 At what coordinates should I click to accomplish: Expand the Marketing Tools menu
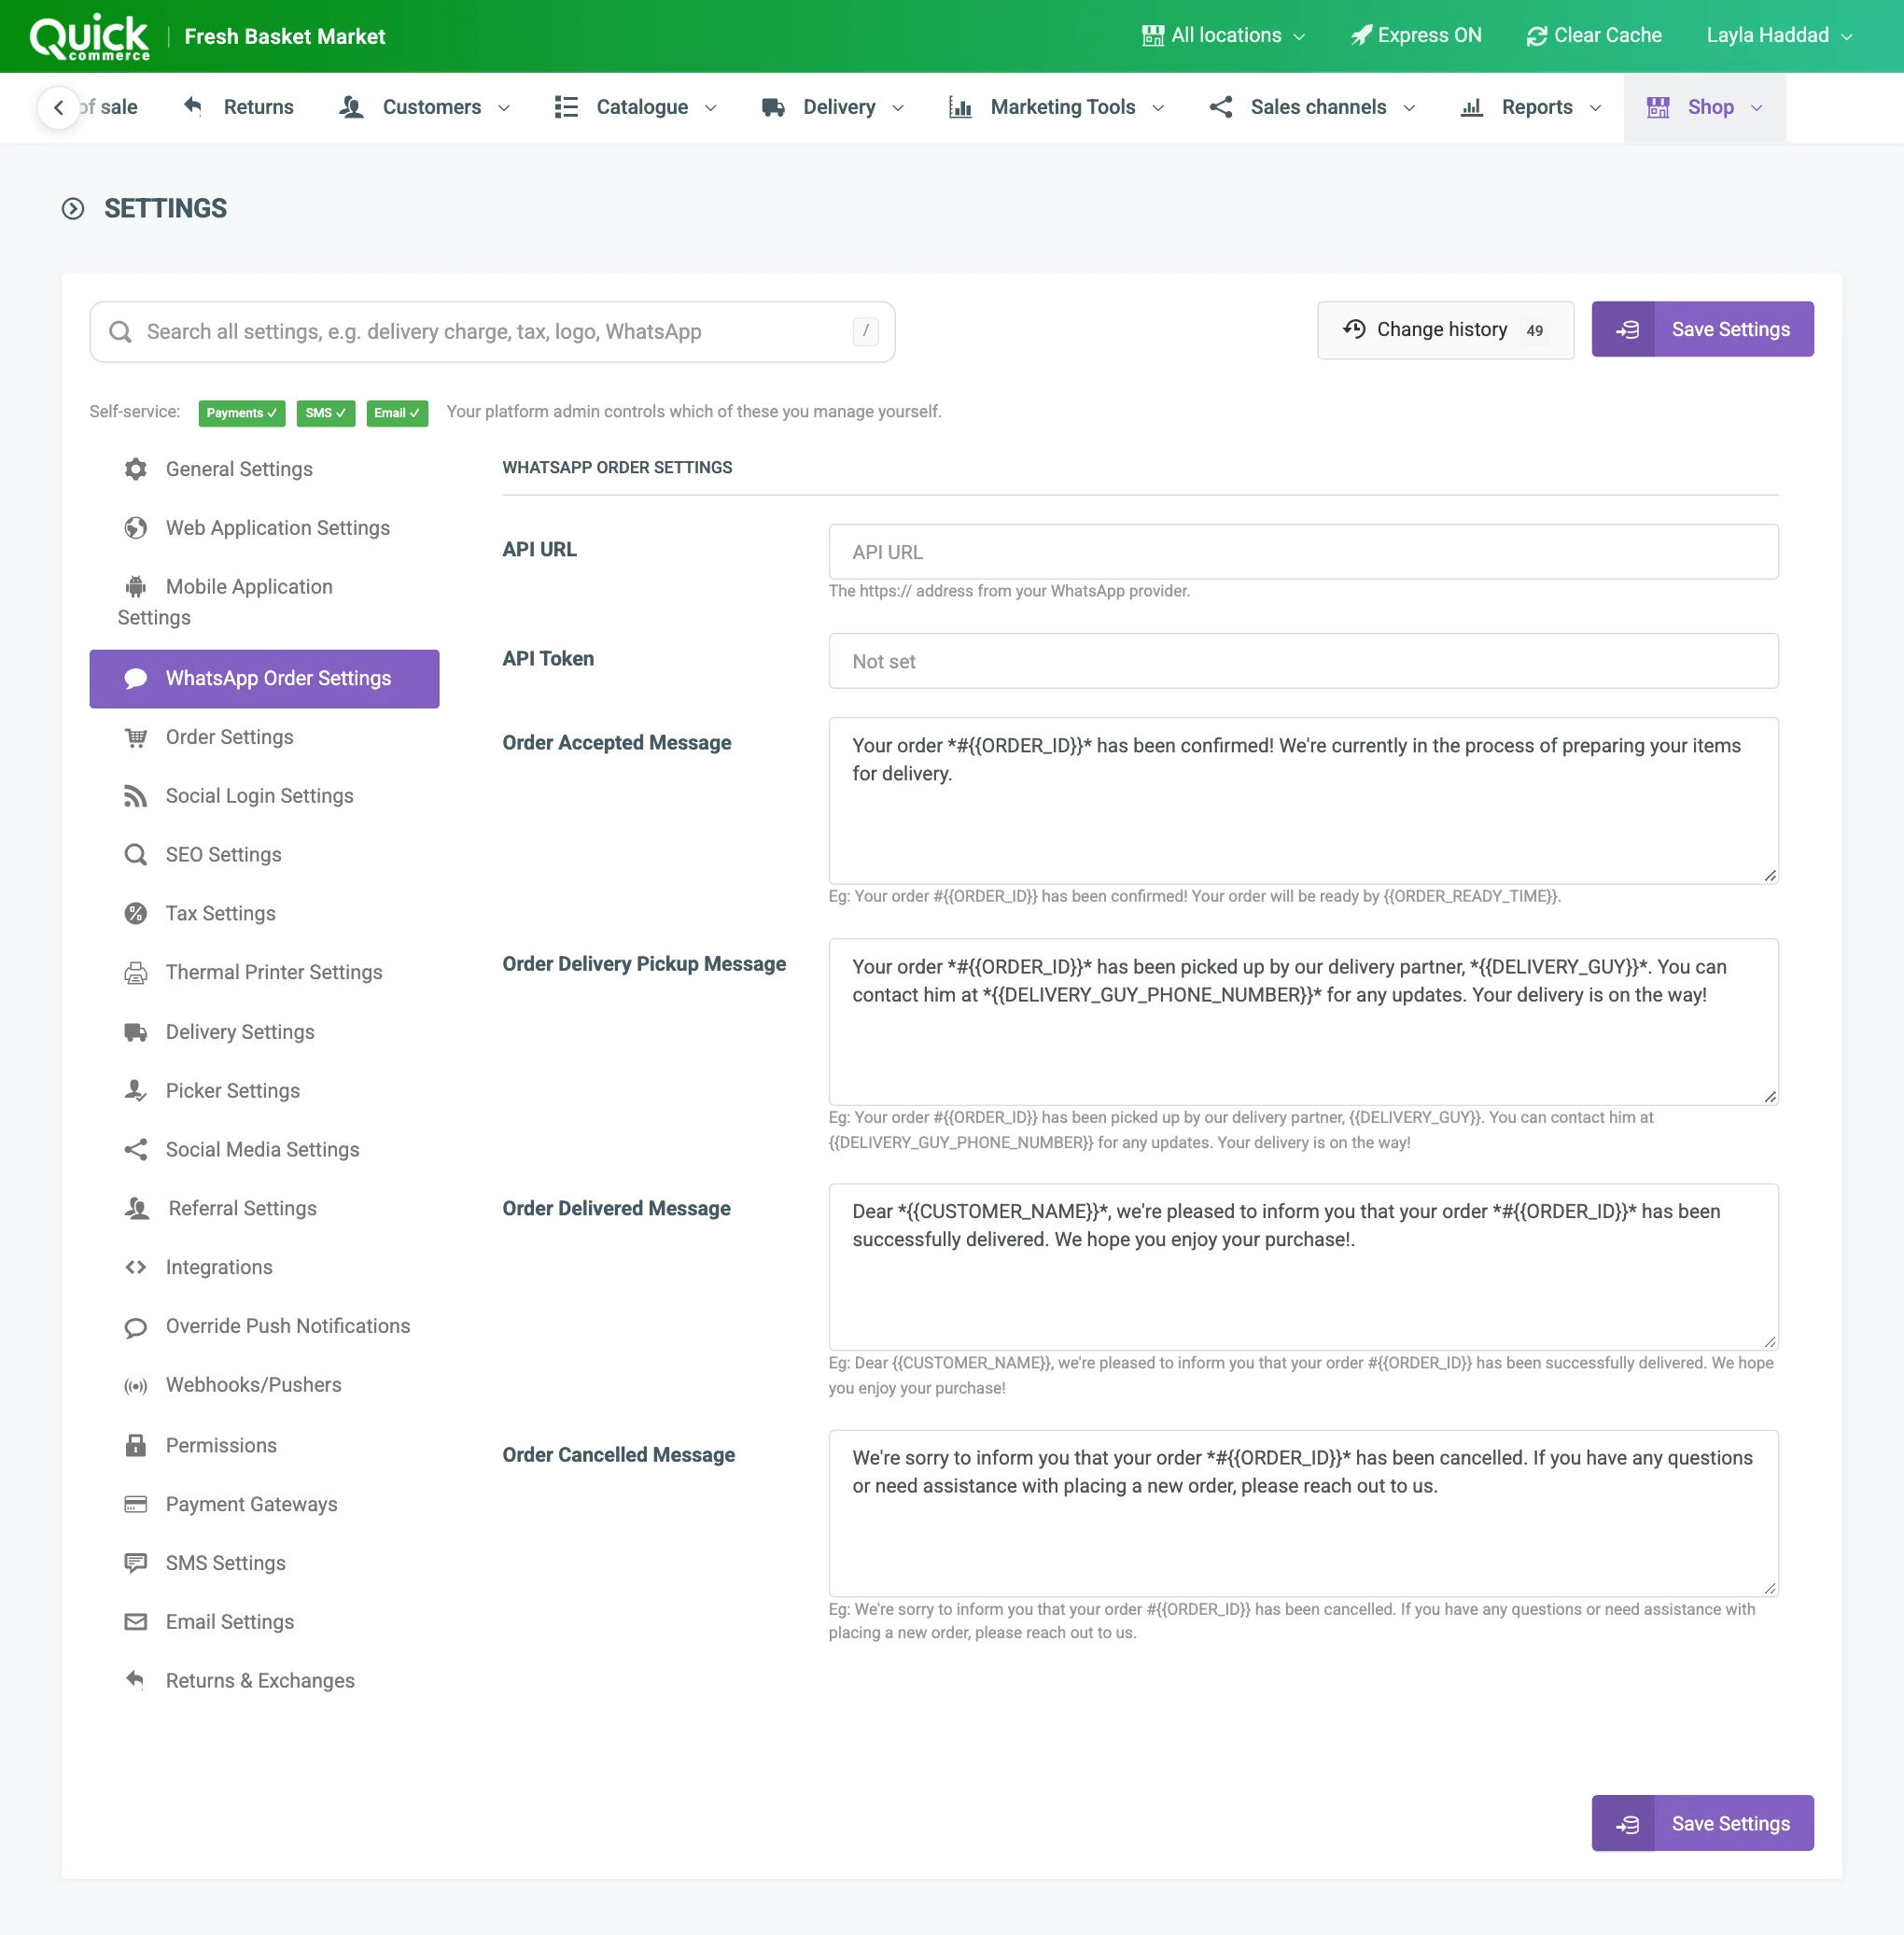click(x=1057, y=107)
